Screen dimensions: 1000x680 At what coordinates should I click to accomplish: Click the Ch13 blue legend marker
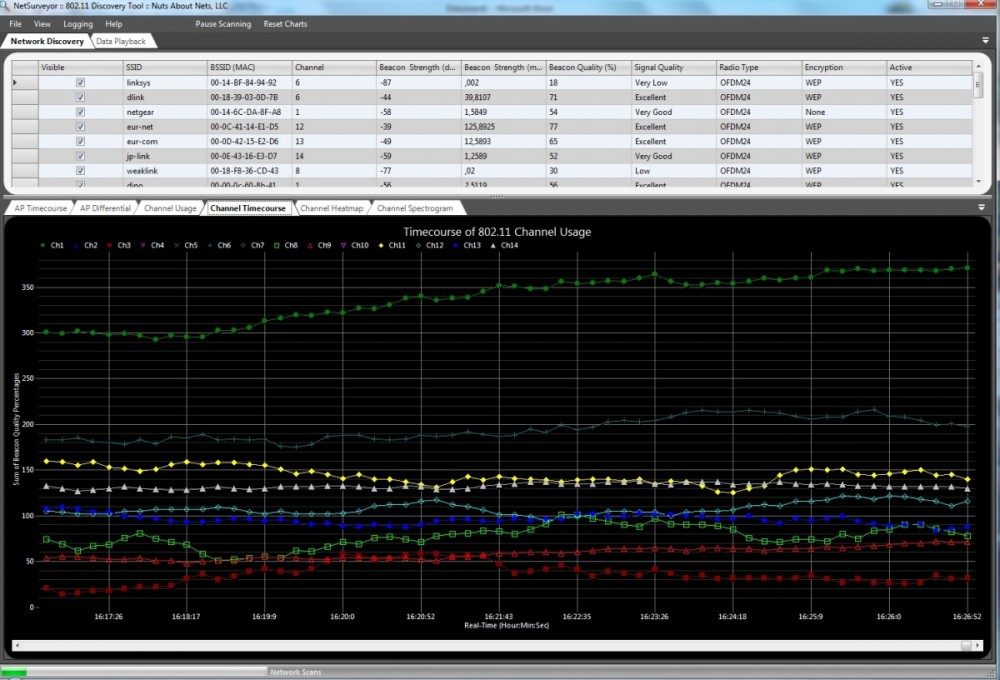(455, 245)
